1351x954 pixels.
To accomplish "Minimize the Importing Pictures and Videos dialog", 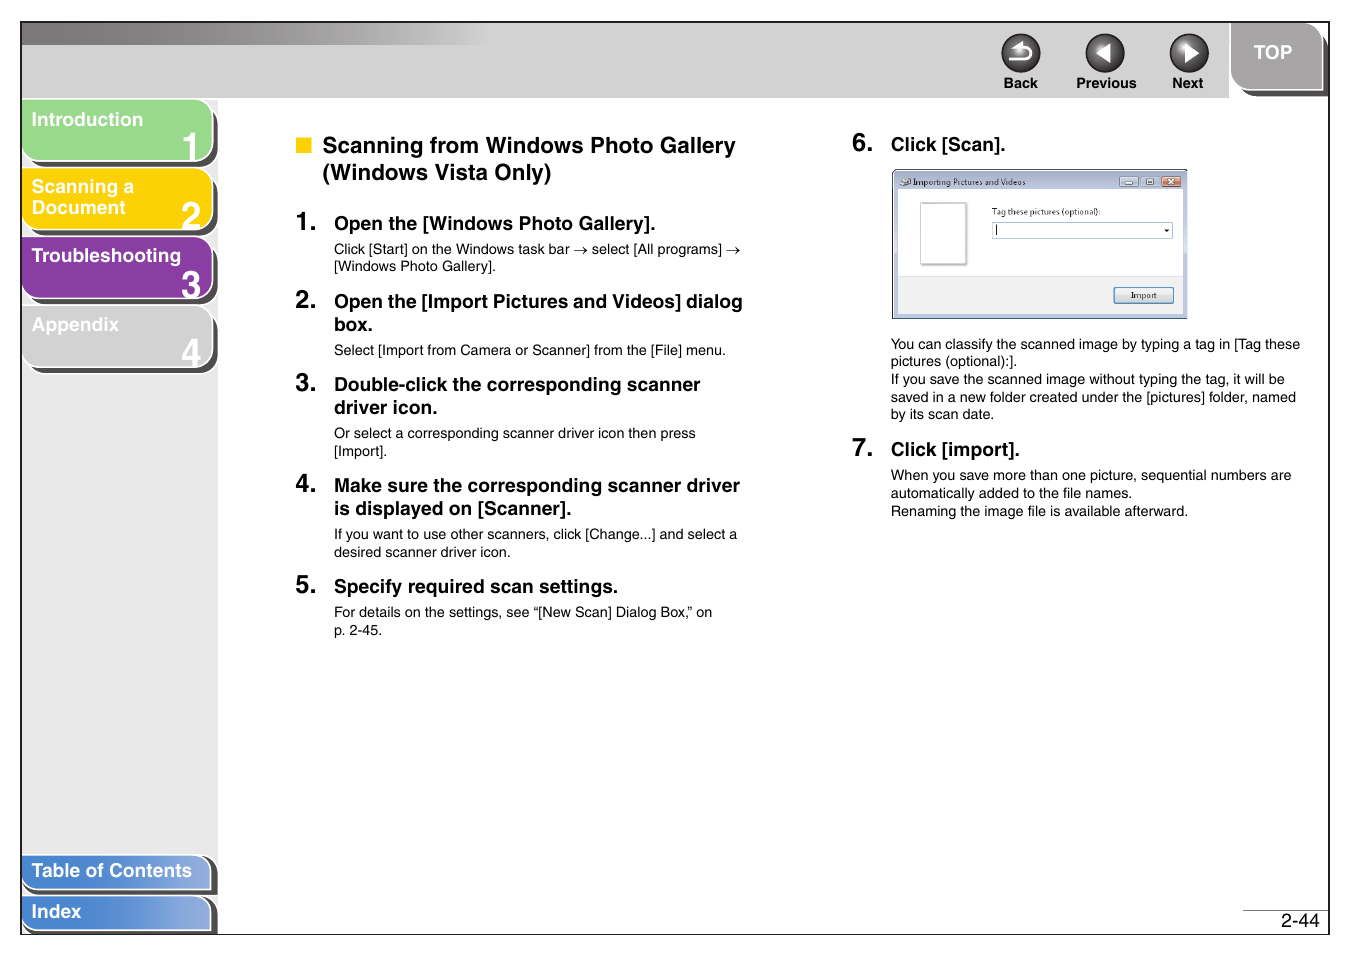I will coord(1129,182).
